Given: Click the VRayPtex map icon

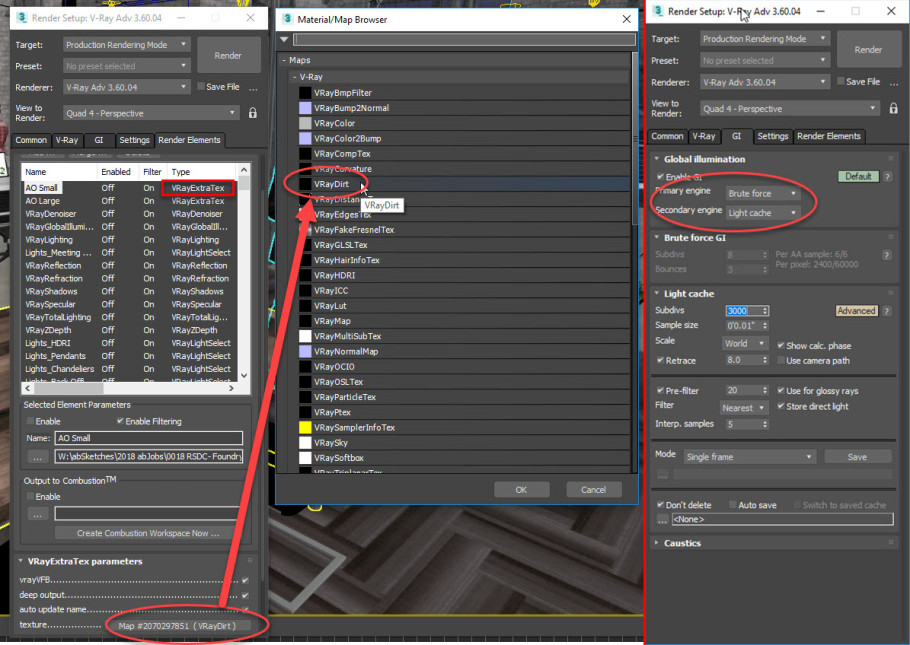Looking at the screenshot, I should 305,412.
